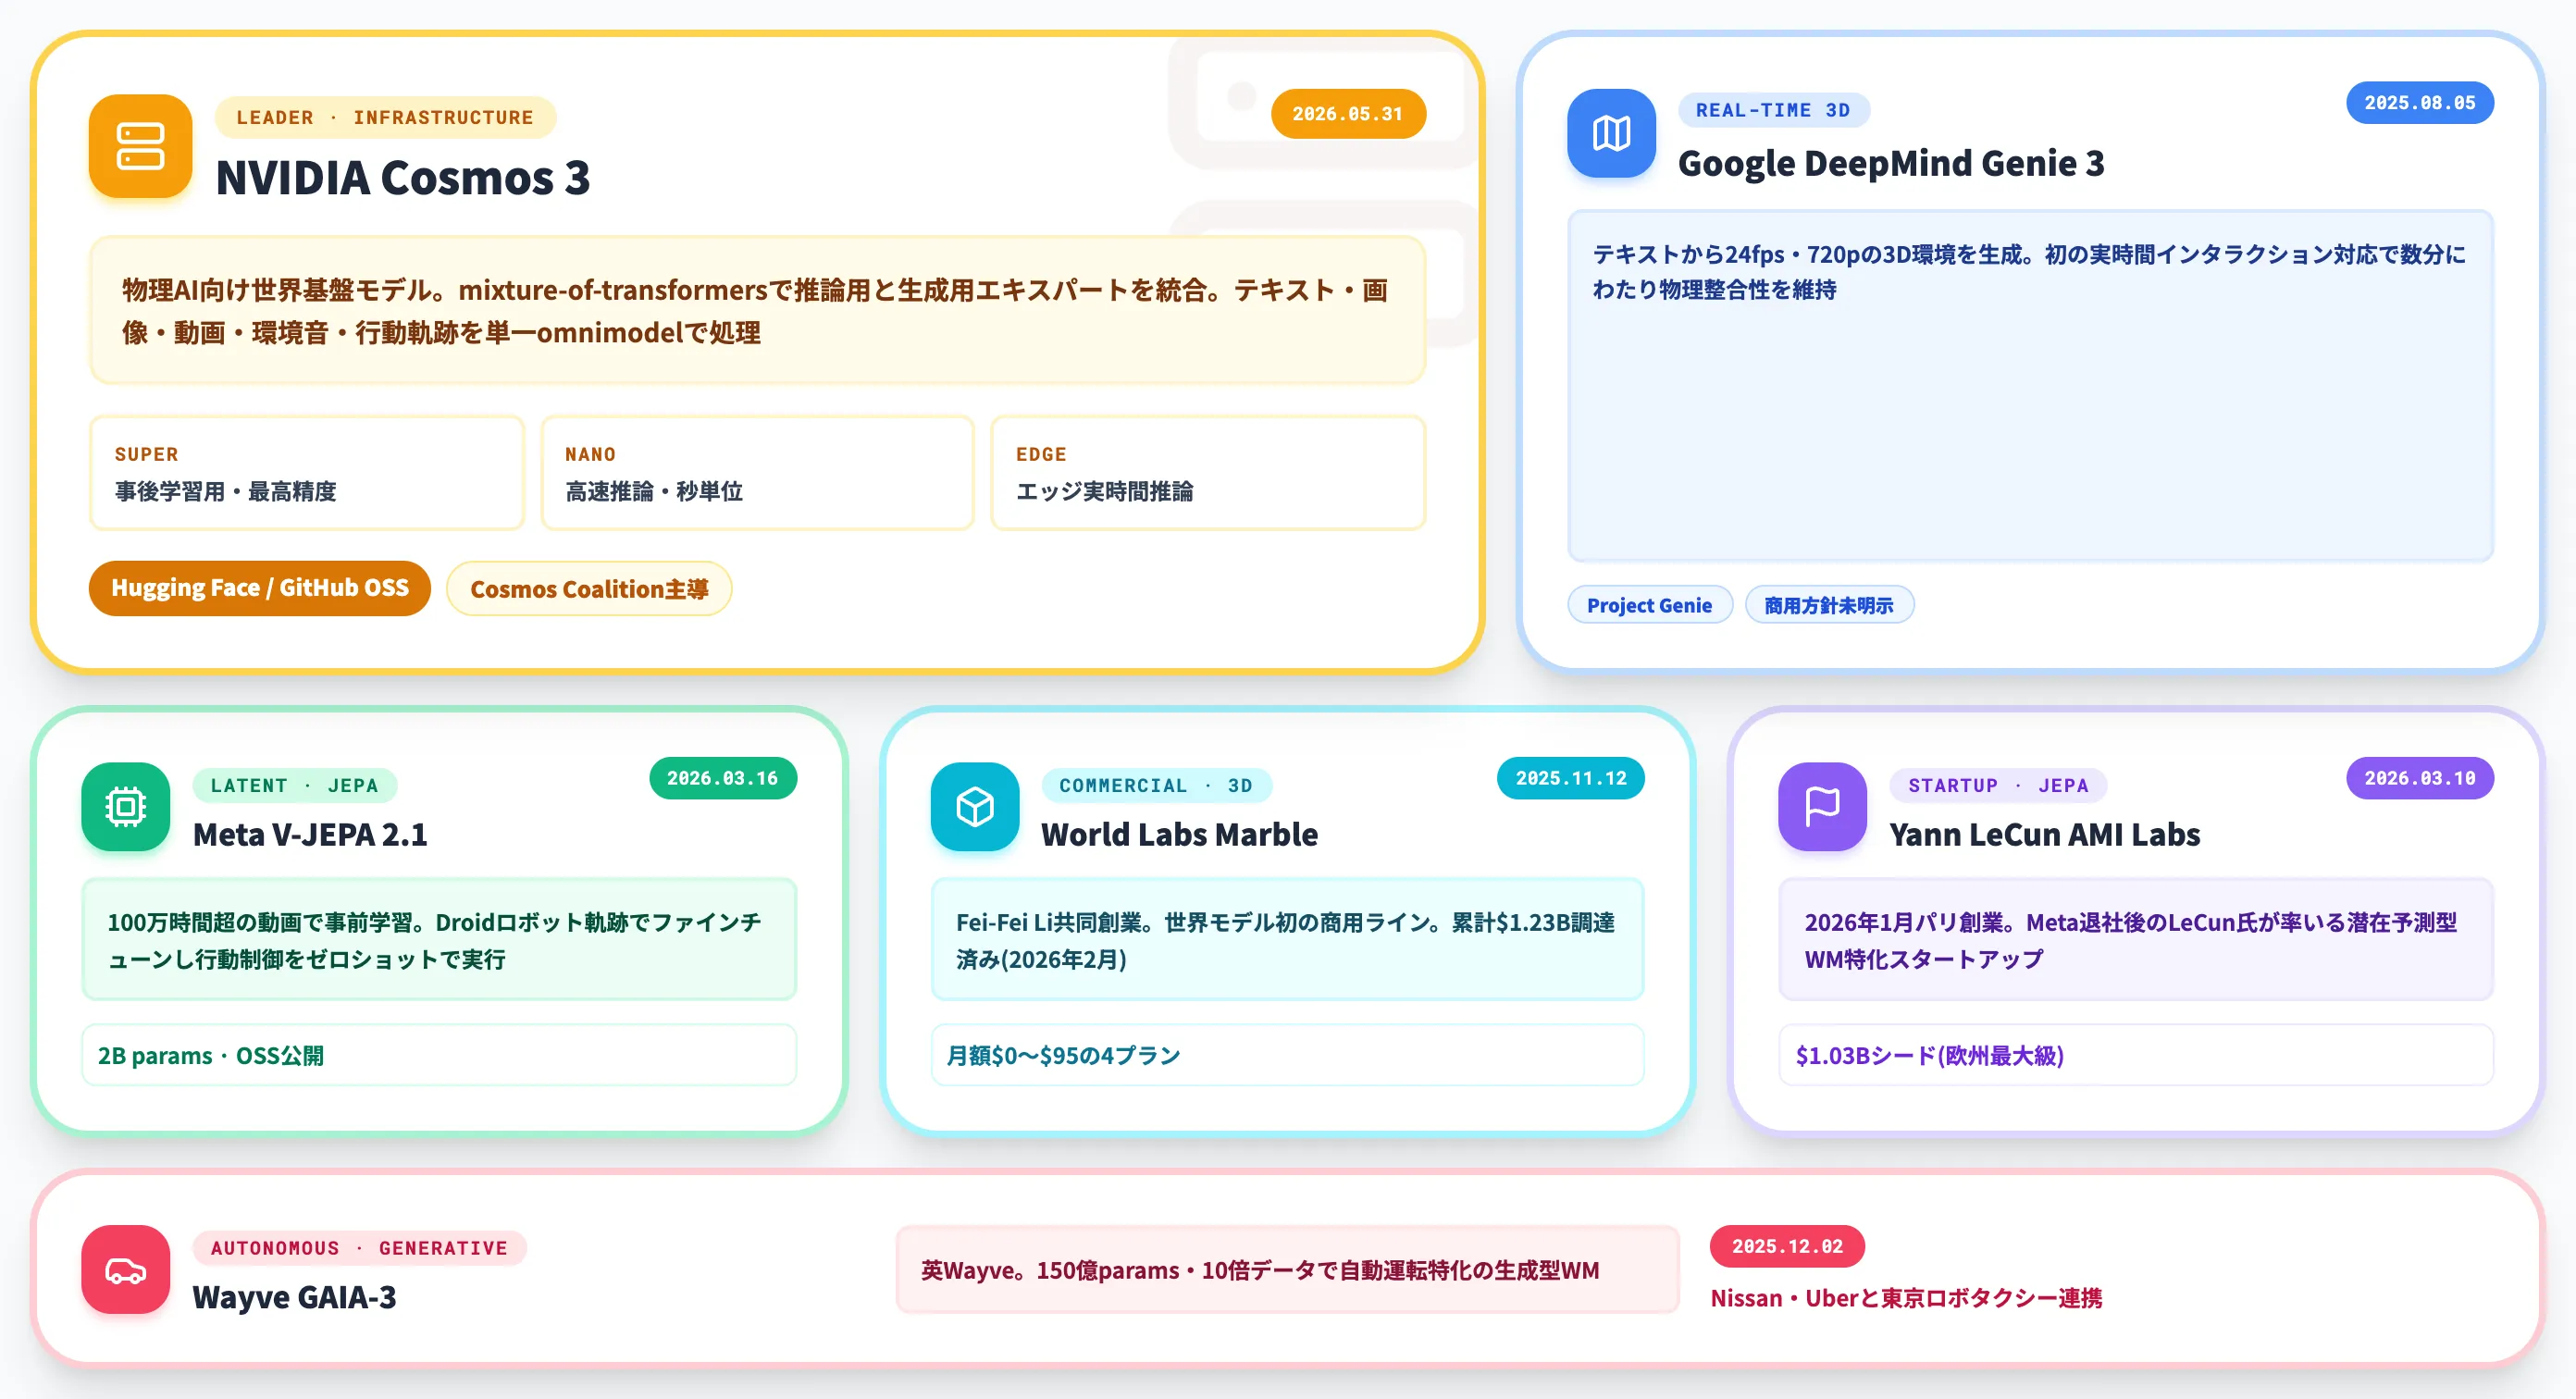Image resolution: width=2576 pixels, height=1399 pixels.
Task: Select the SUPER 事後学習用 variant box
Action: click(307, 472)
